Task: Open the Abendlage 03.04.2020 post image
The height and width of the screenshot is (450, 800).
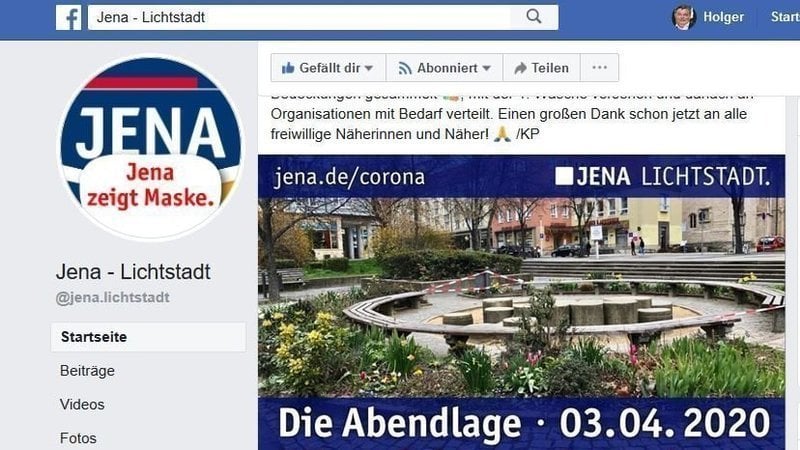Action: (521, 303)
